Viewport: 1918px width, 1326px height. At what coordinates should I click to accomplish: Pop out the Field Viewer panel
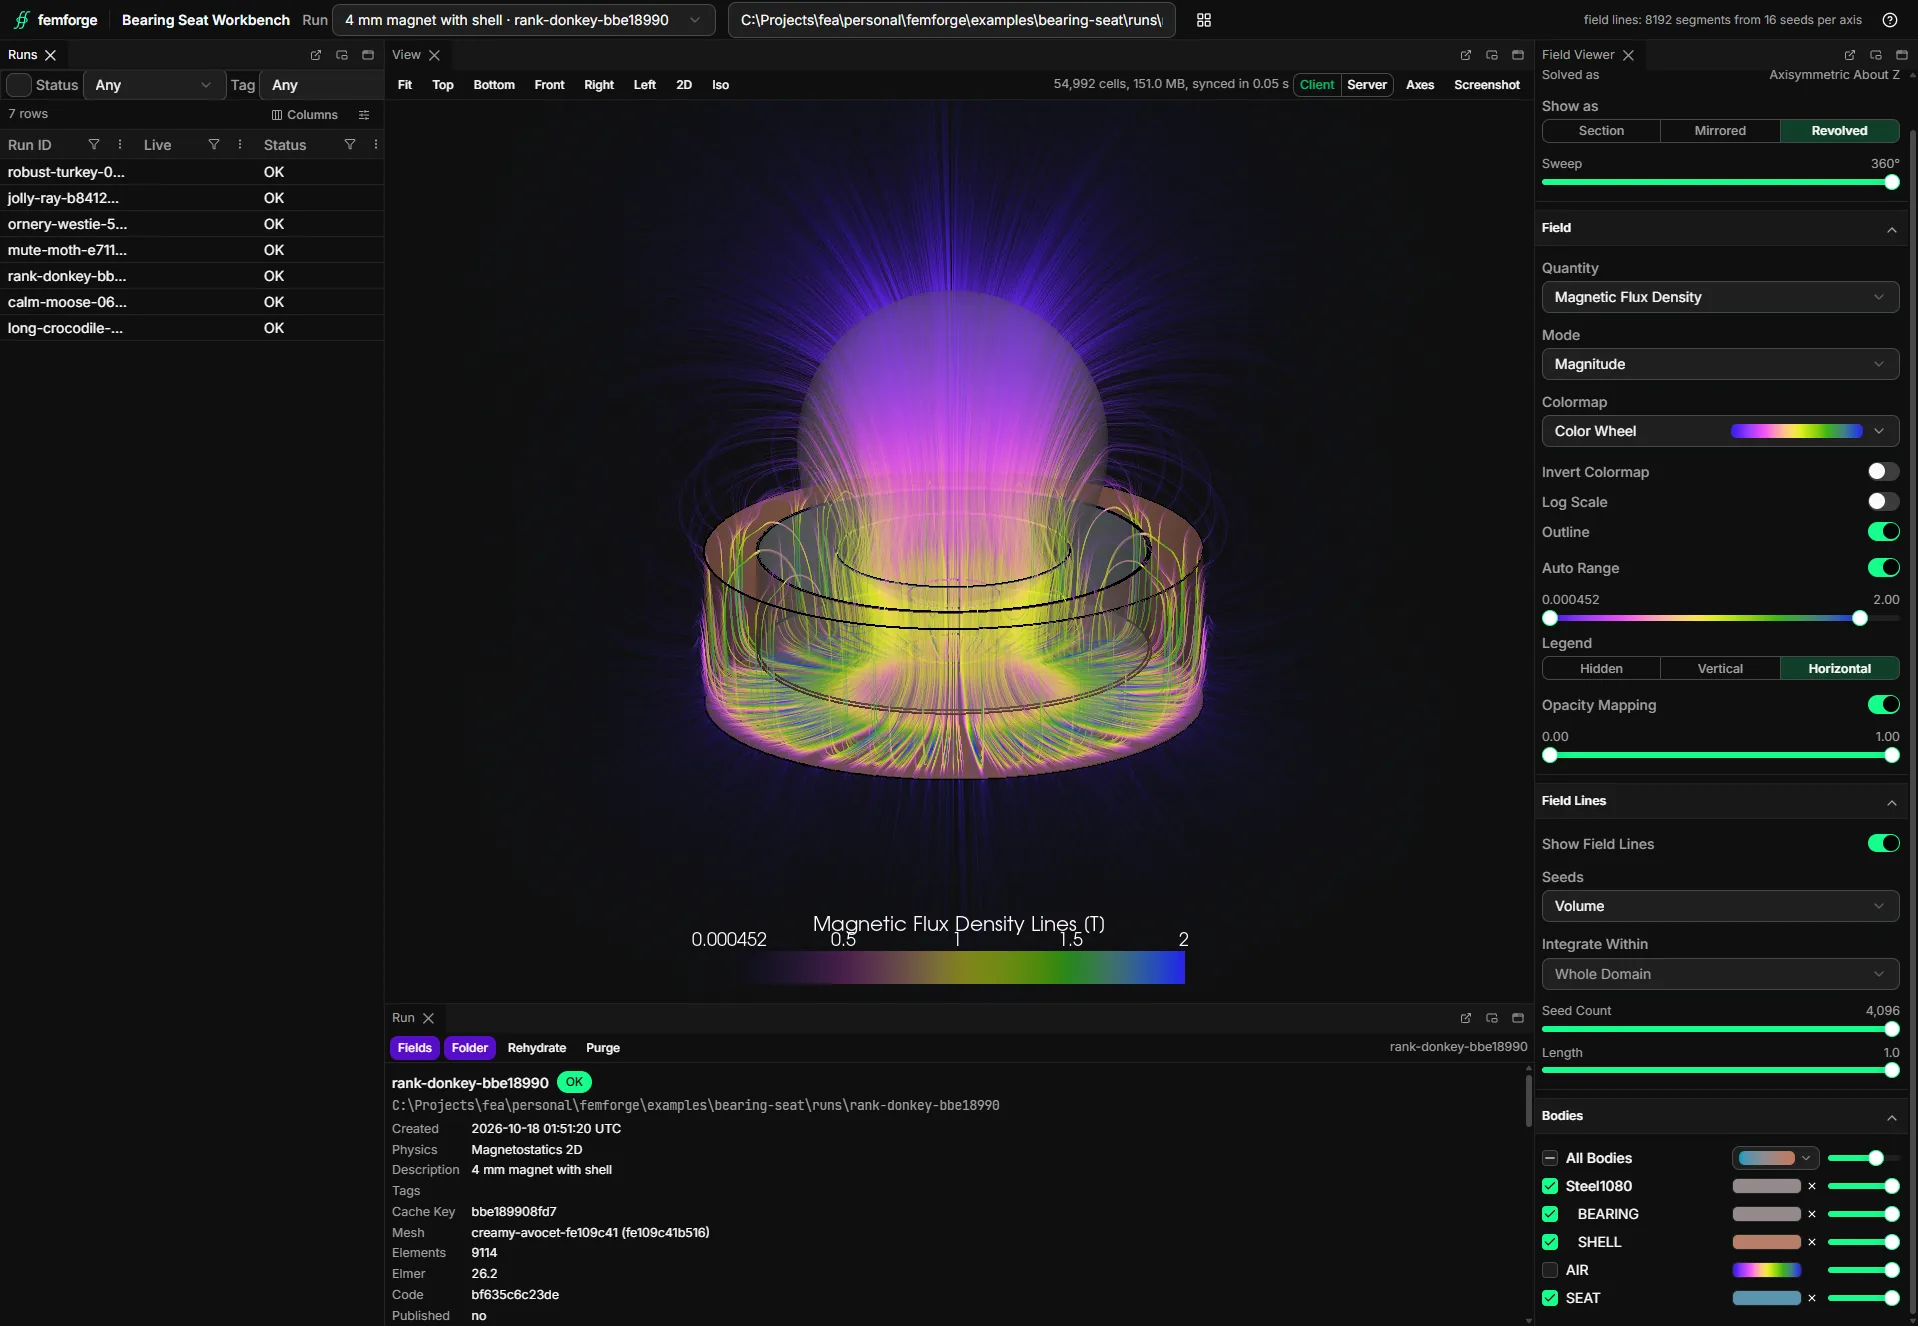(1850, 55)
